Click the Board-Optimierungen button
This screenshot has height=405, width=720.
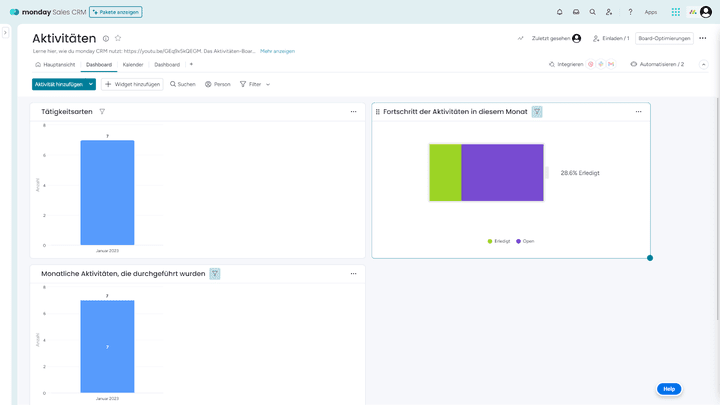664,38
